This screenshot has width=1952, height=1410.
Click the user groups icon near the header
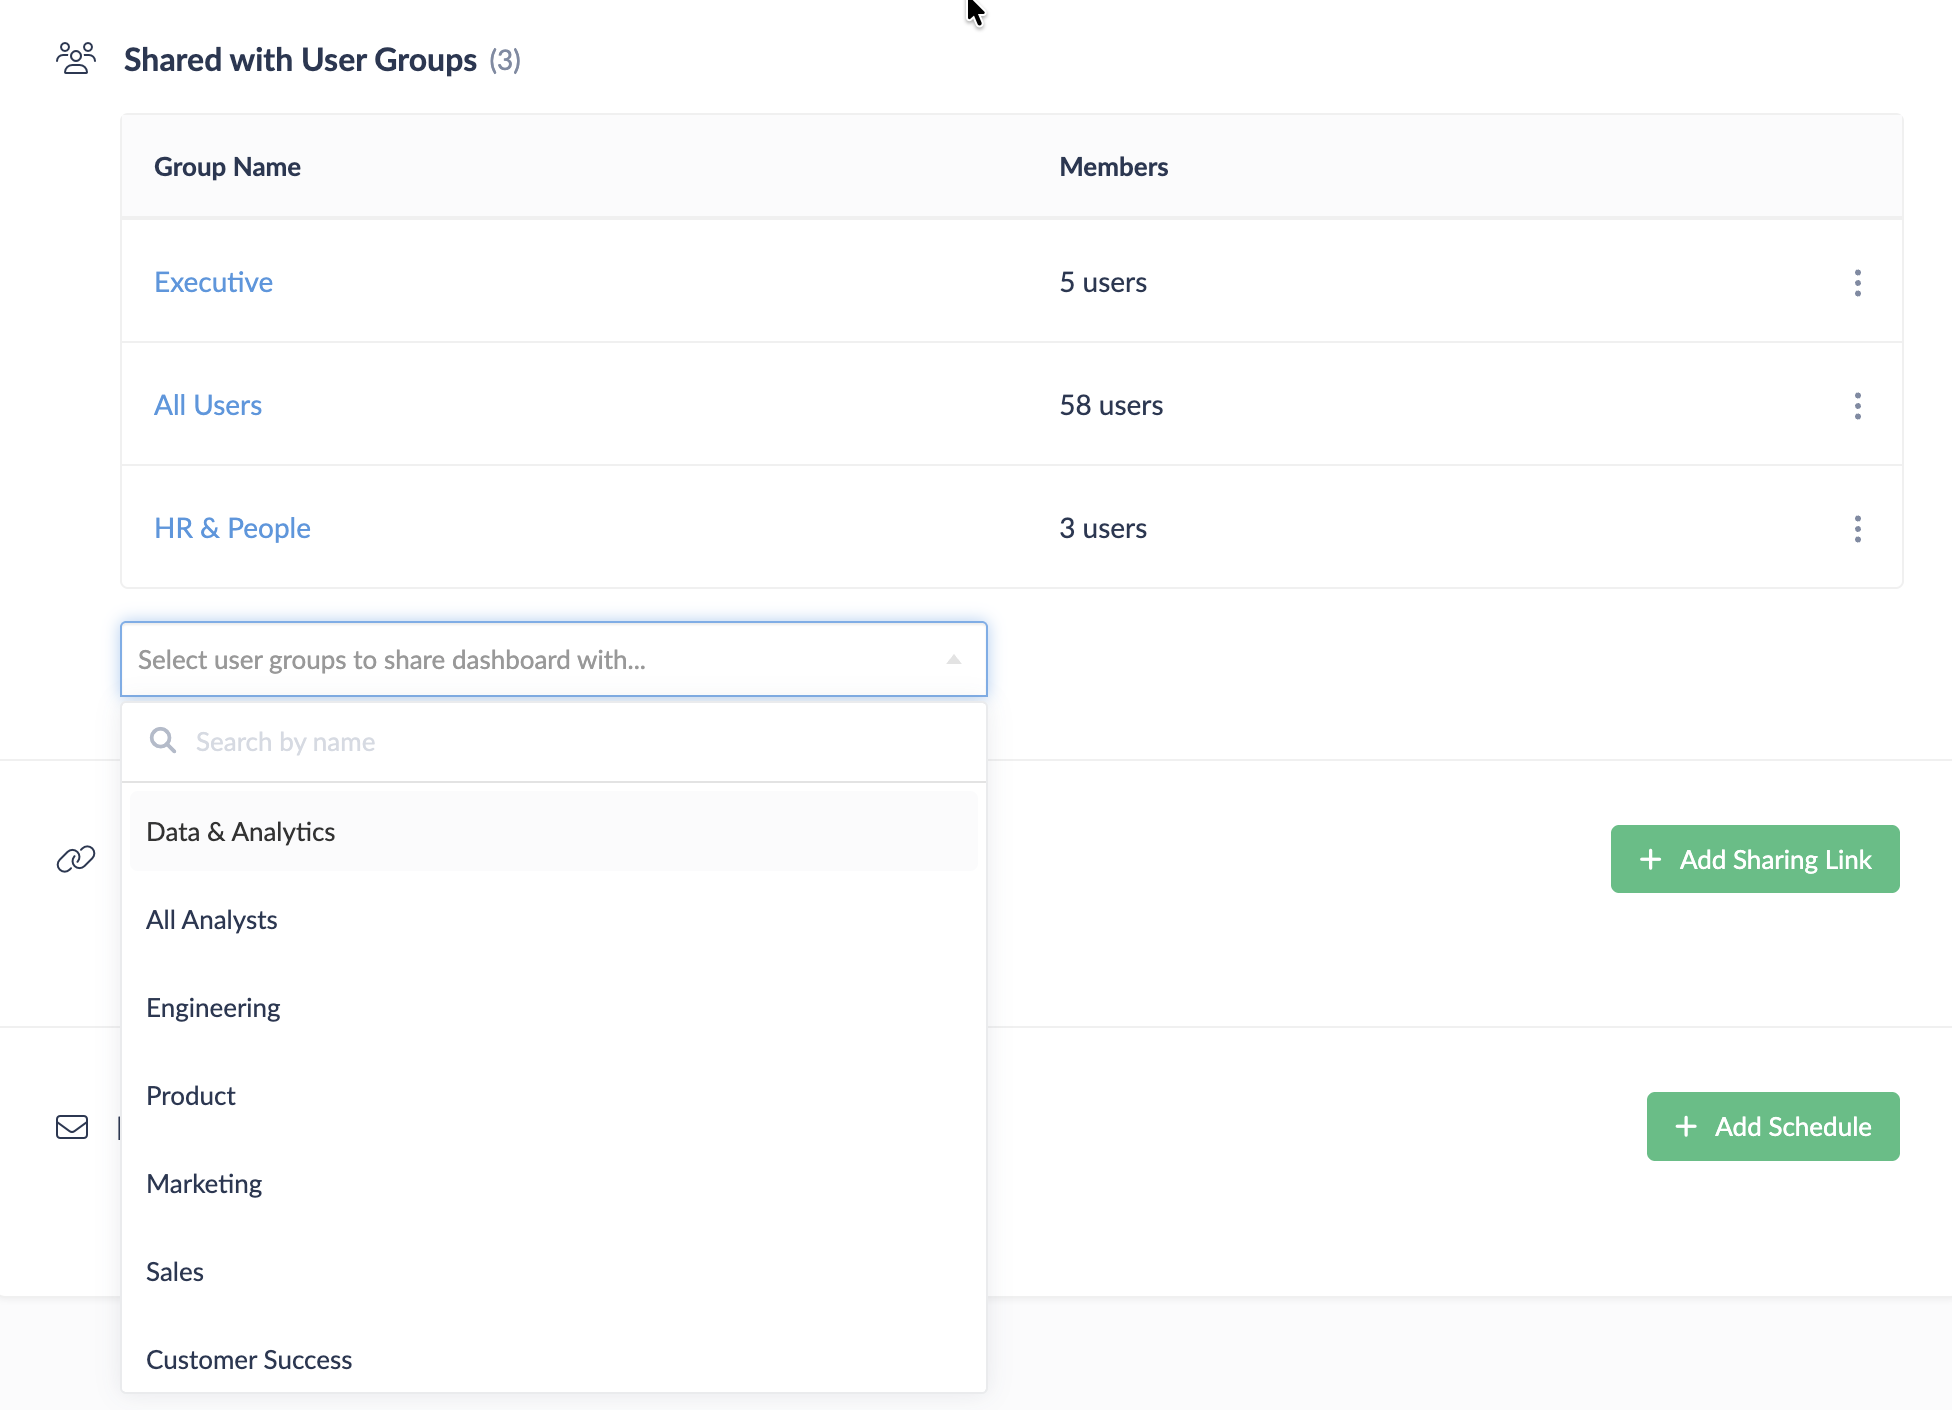(75, 58)
